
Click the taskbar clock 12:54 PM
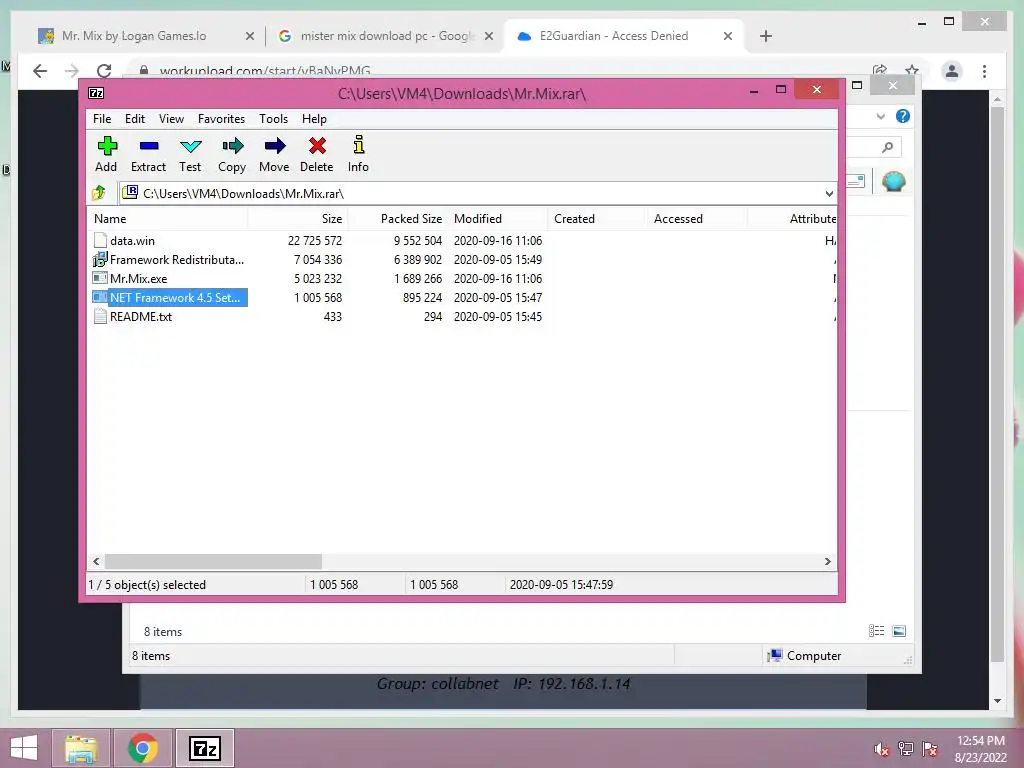point(980,741)
